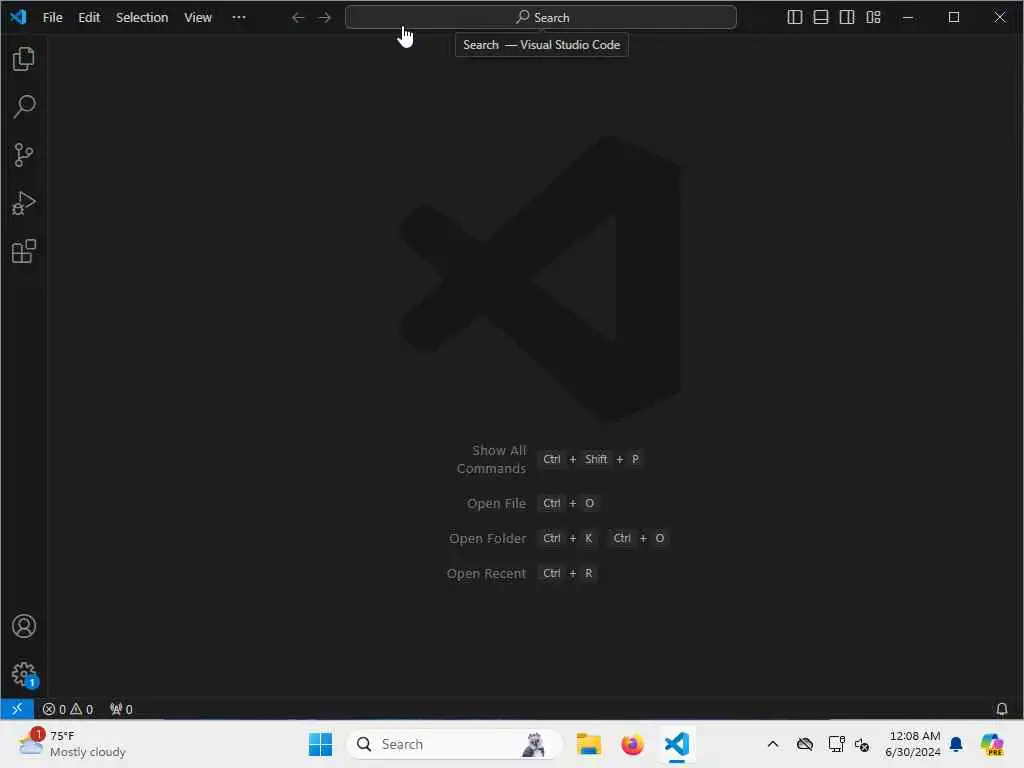
Task: Open the Extensions view
Action: coord(24,251)
